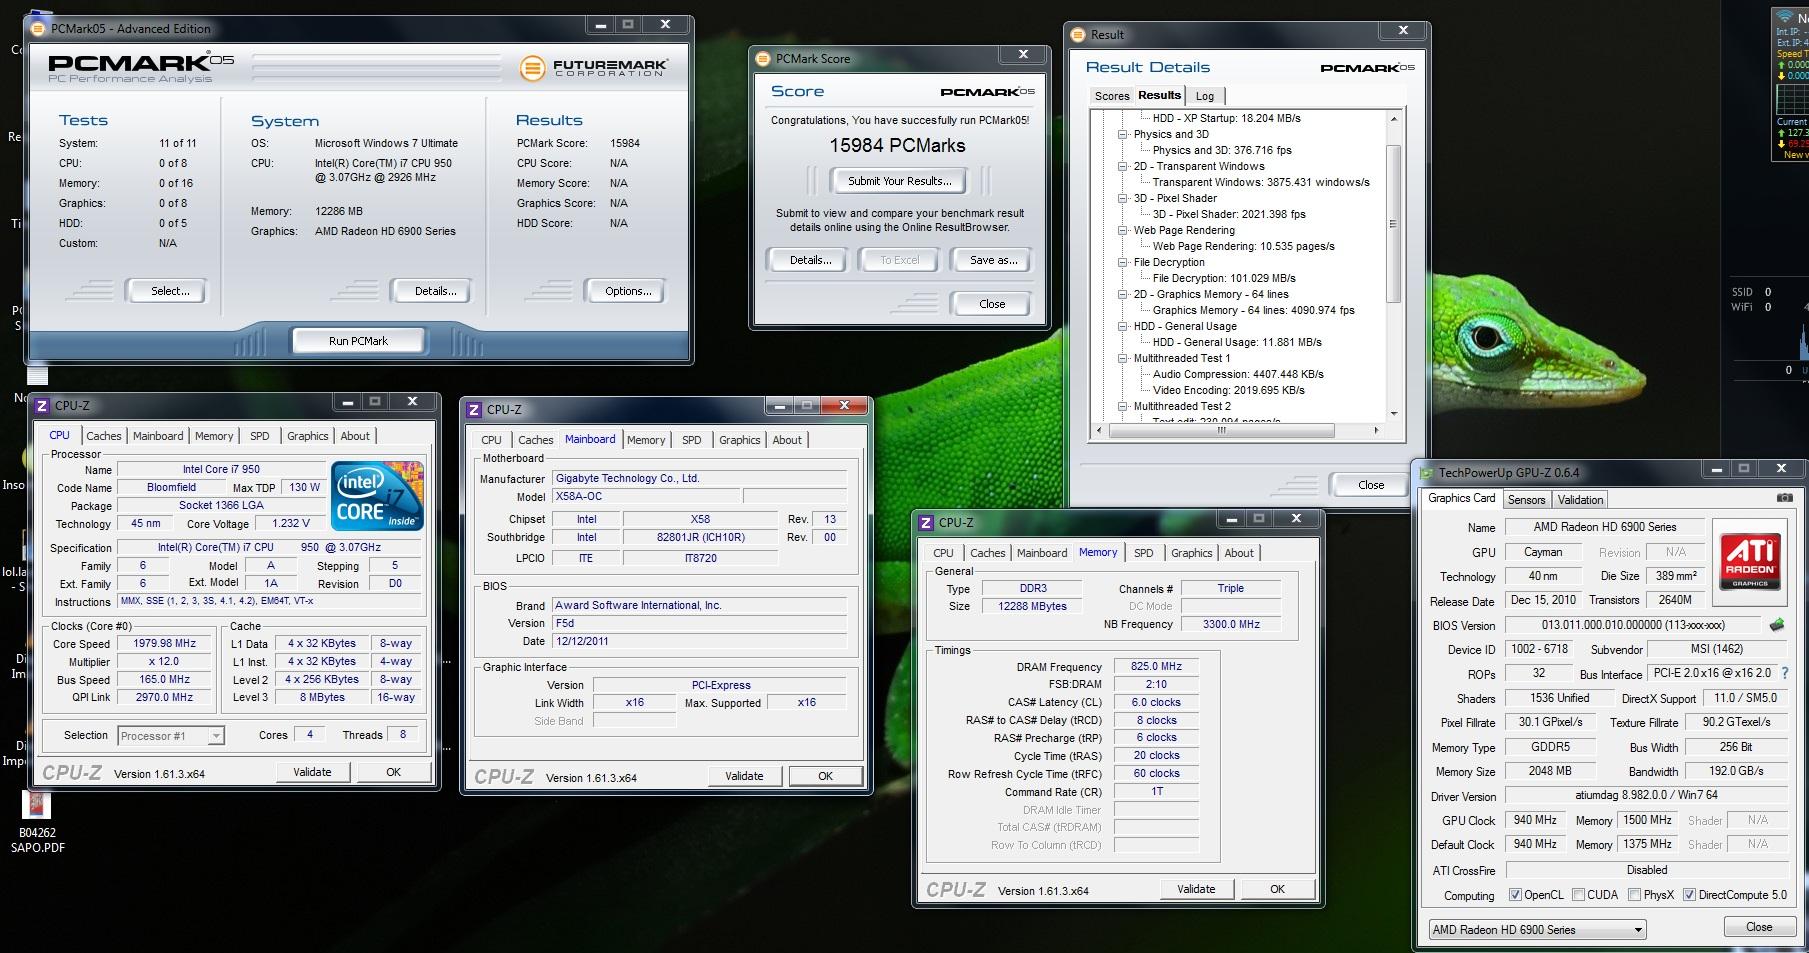The height and width of the screenshot is (953, 1809).
Task: Click the ATI Radeon logo in GPU-Z
Action: (x=1750, y=562)
